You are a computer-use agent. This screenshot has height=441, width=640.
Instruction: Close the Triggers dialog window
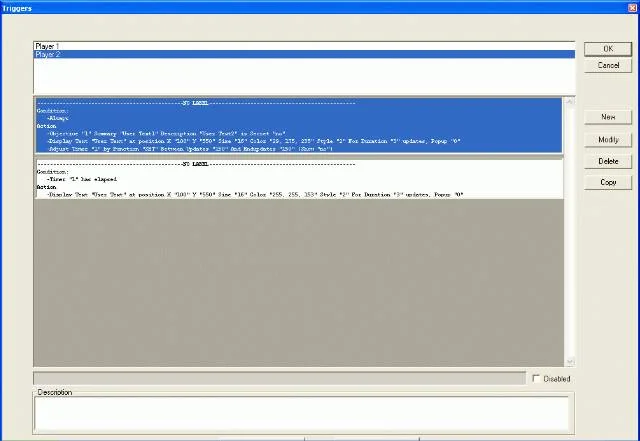[x=632, y=8]
